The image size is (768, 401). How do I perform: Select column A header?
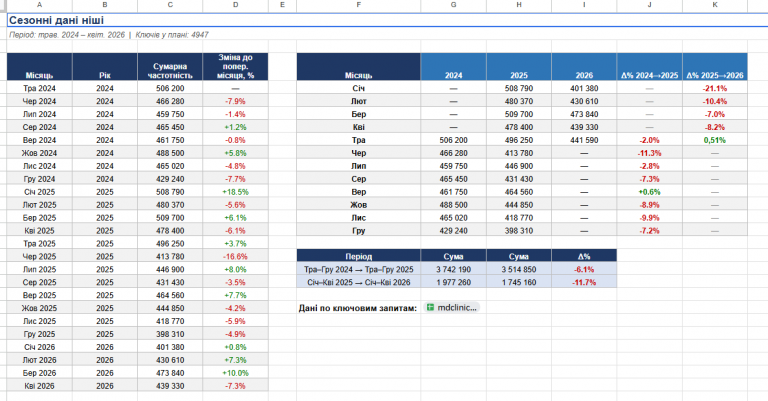coord(39,5)
